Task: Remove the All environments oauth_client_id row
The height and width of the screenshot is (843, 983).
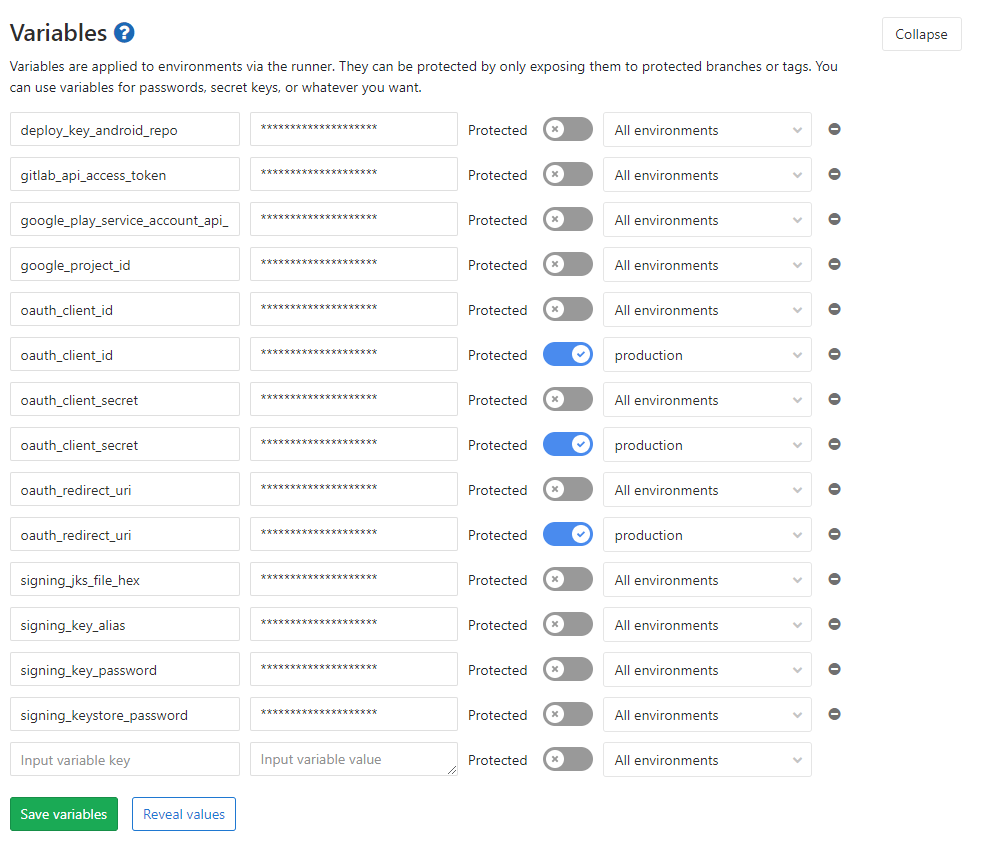Action: point(834,309)
